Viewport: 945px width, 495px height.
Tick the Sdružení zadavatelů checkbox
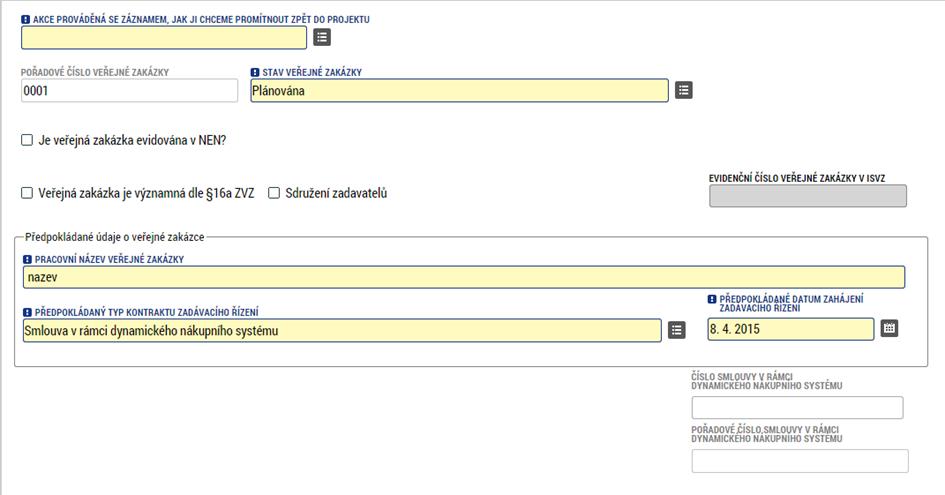[x=274, y=193]
